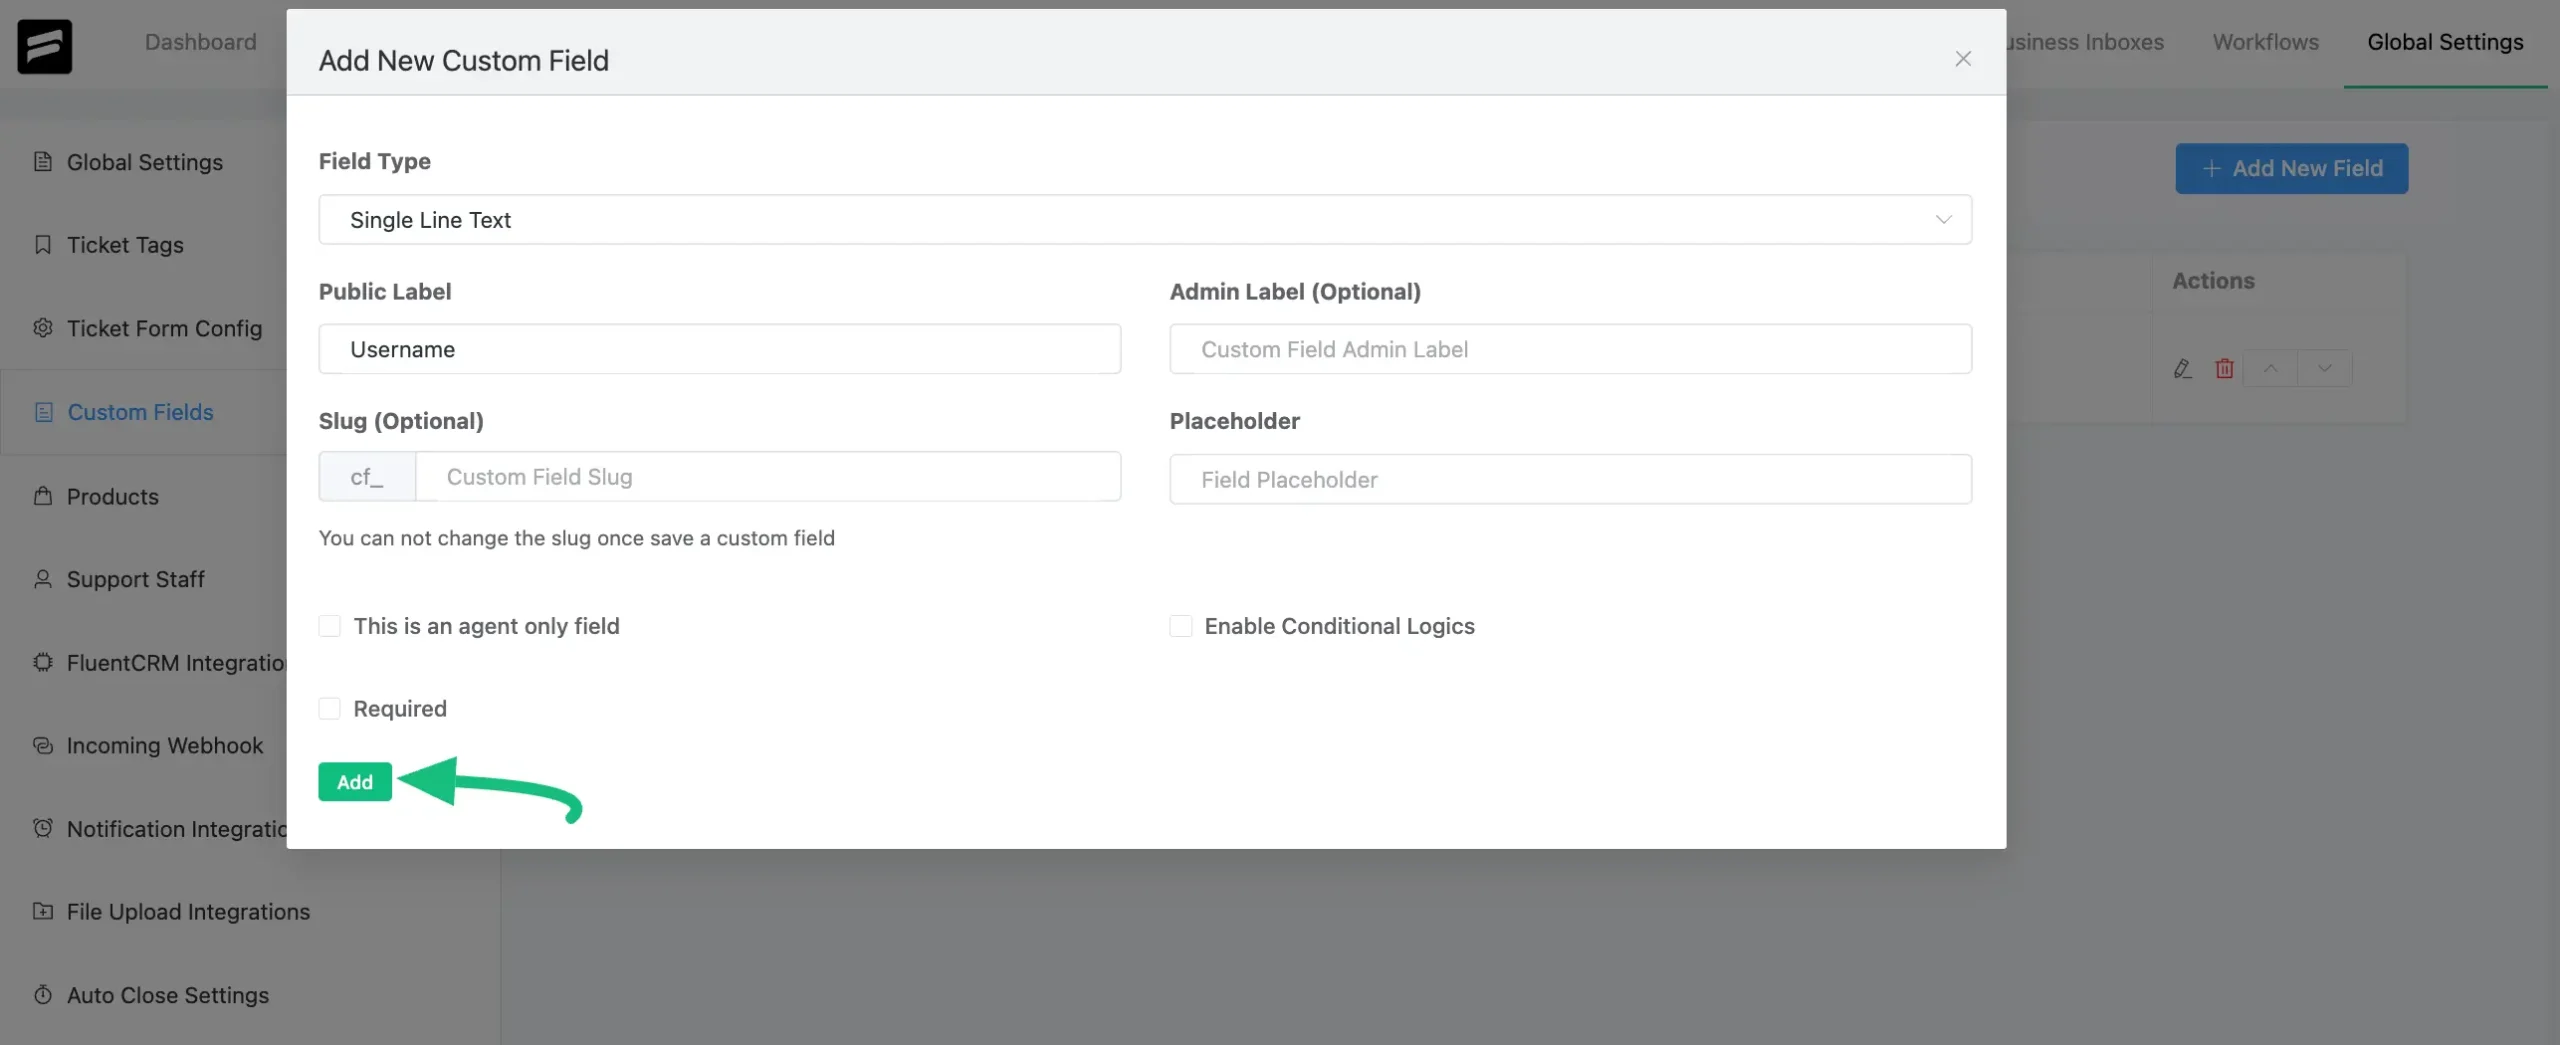Open the Dashboard menu item
The width and height of the screenshot is (2560, 1045).
(x=201, y=42)
